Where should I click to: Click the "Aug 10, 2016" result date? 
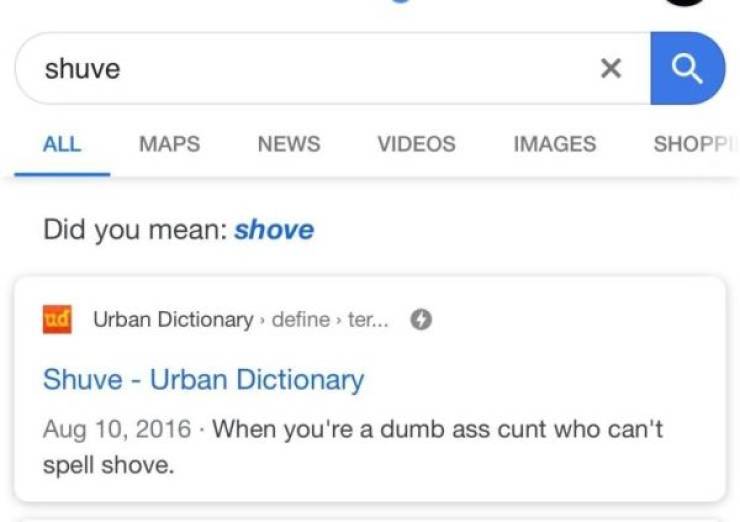coord(117,430)
